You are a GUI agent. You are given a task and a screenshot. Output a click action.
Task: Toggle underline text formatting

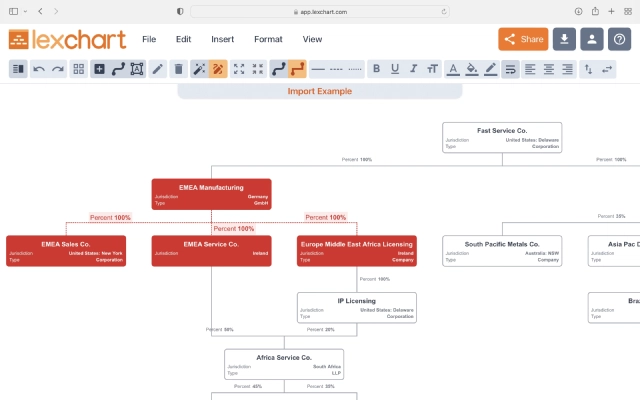point(395,69)
